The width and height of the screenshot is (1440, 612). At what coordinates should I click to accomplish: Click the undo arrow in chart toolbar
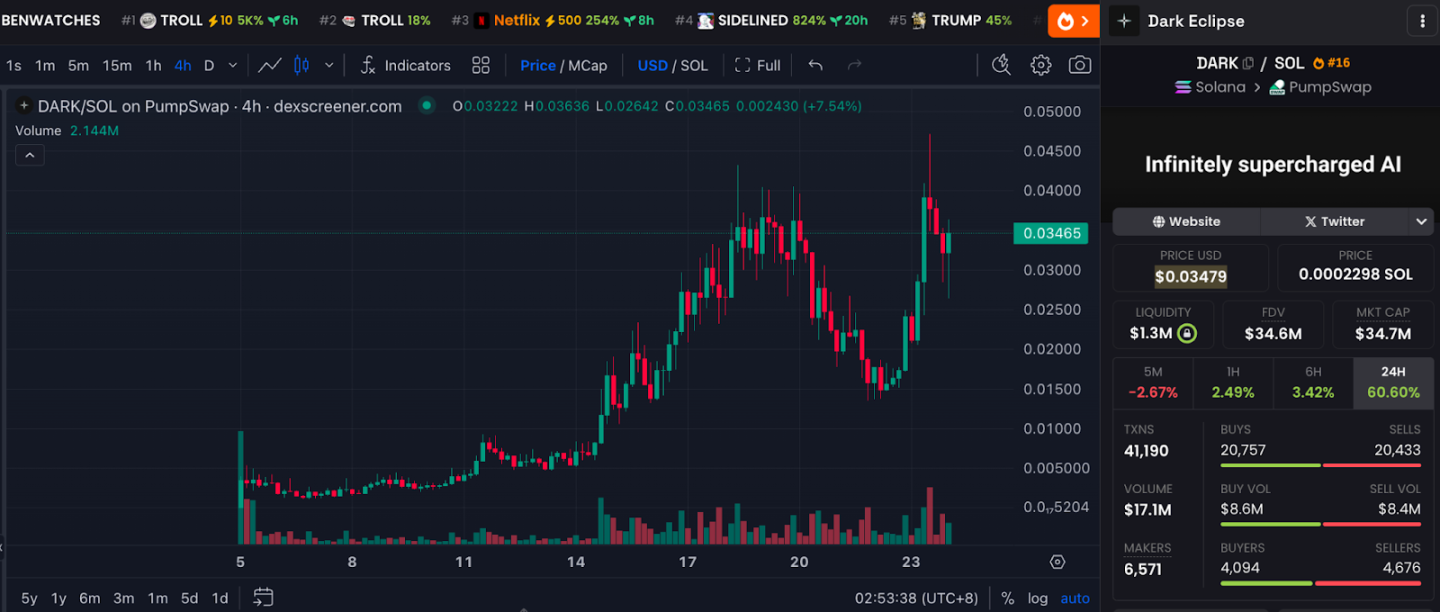point(816,65)
